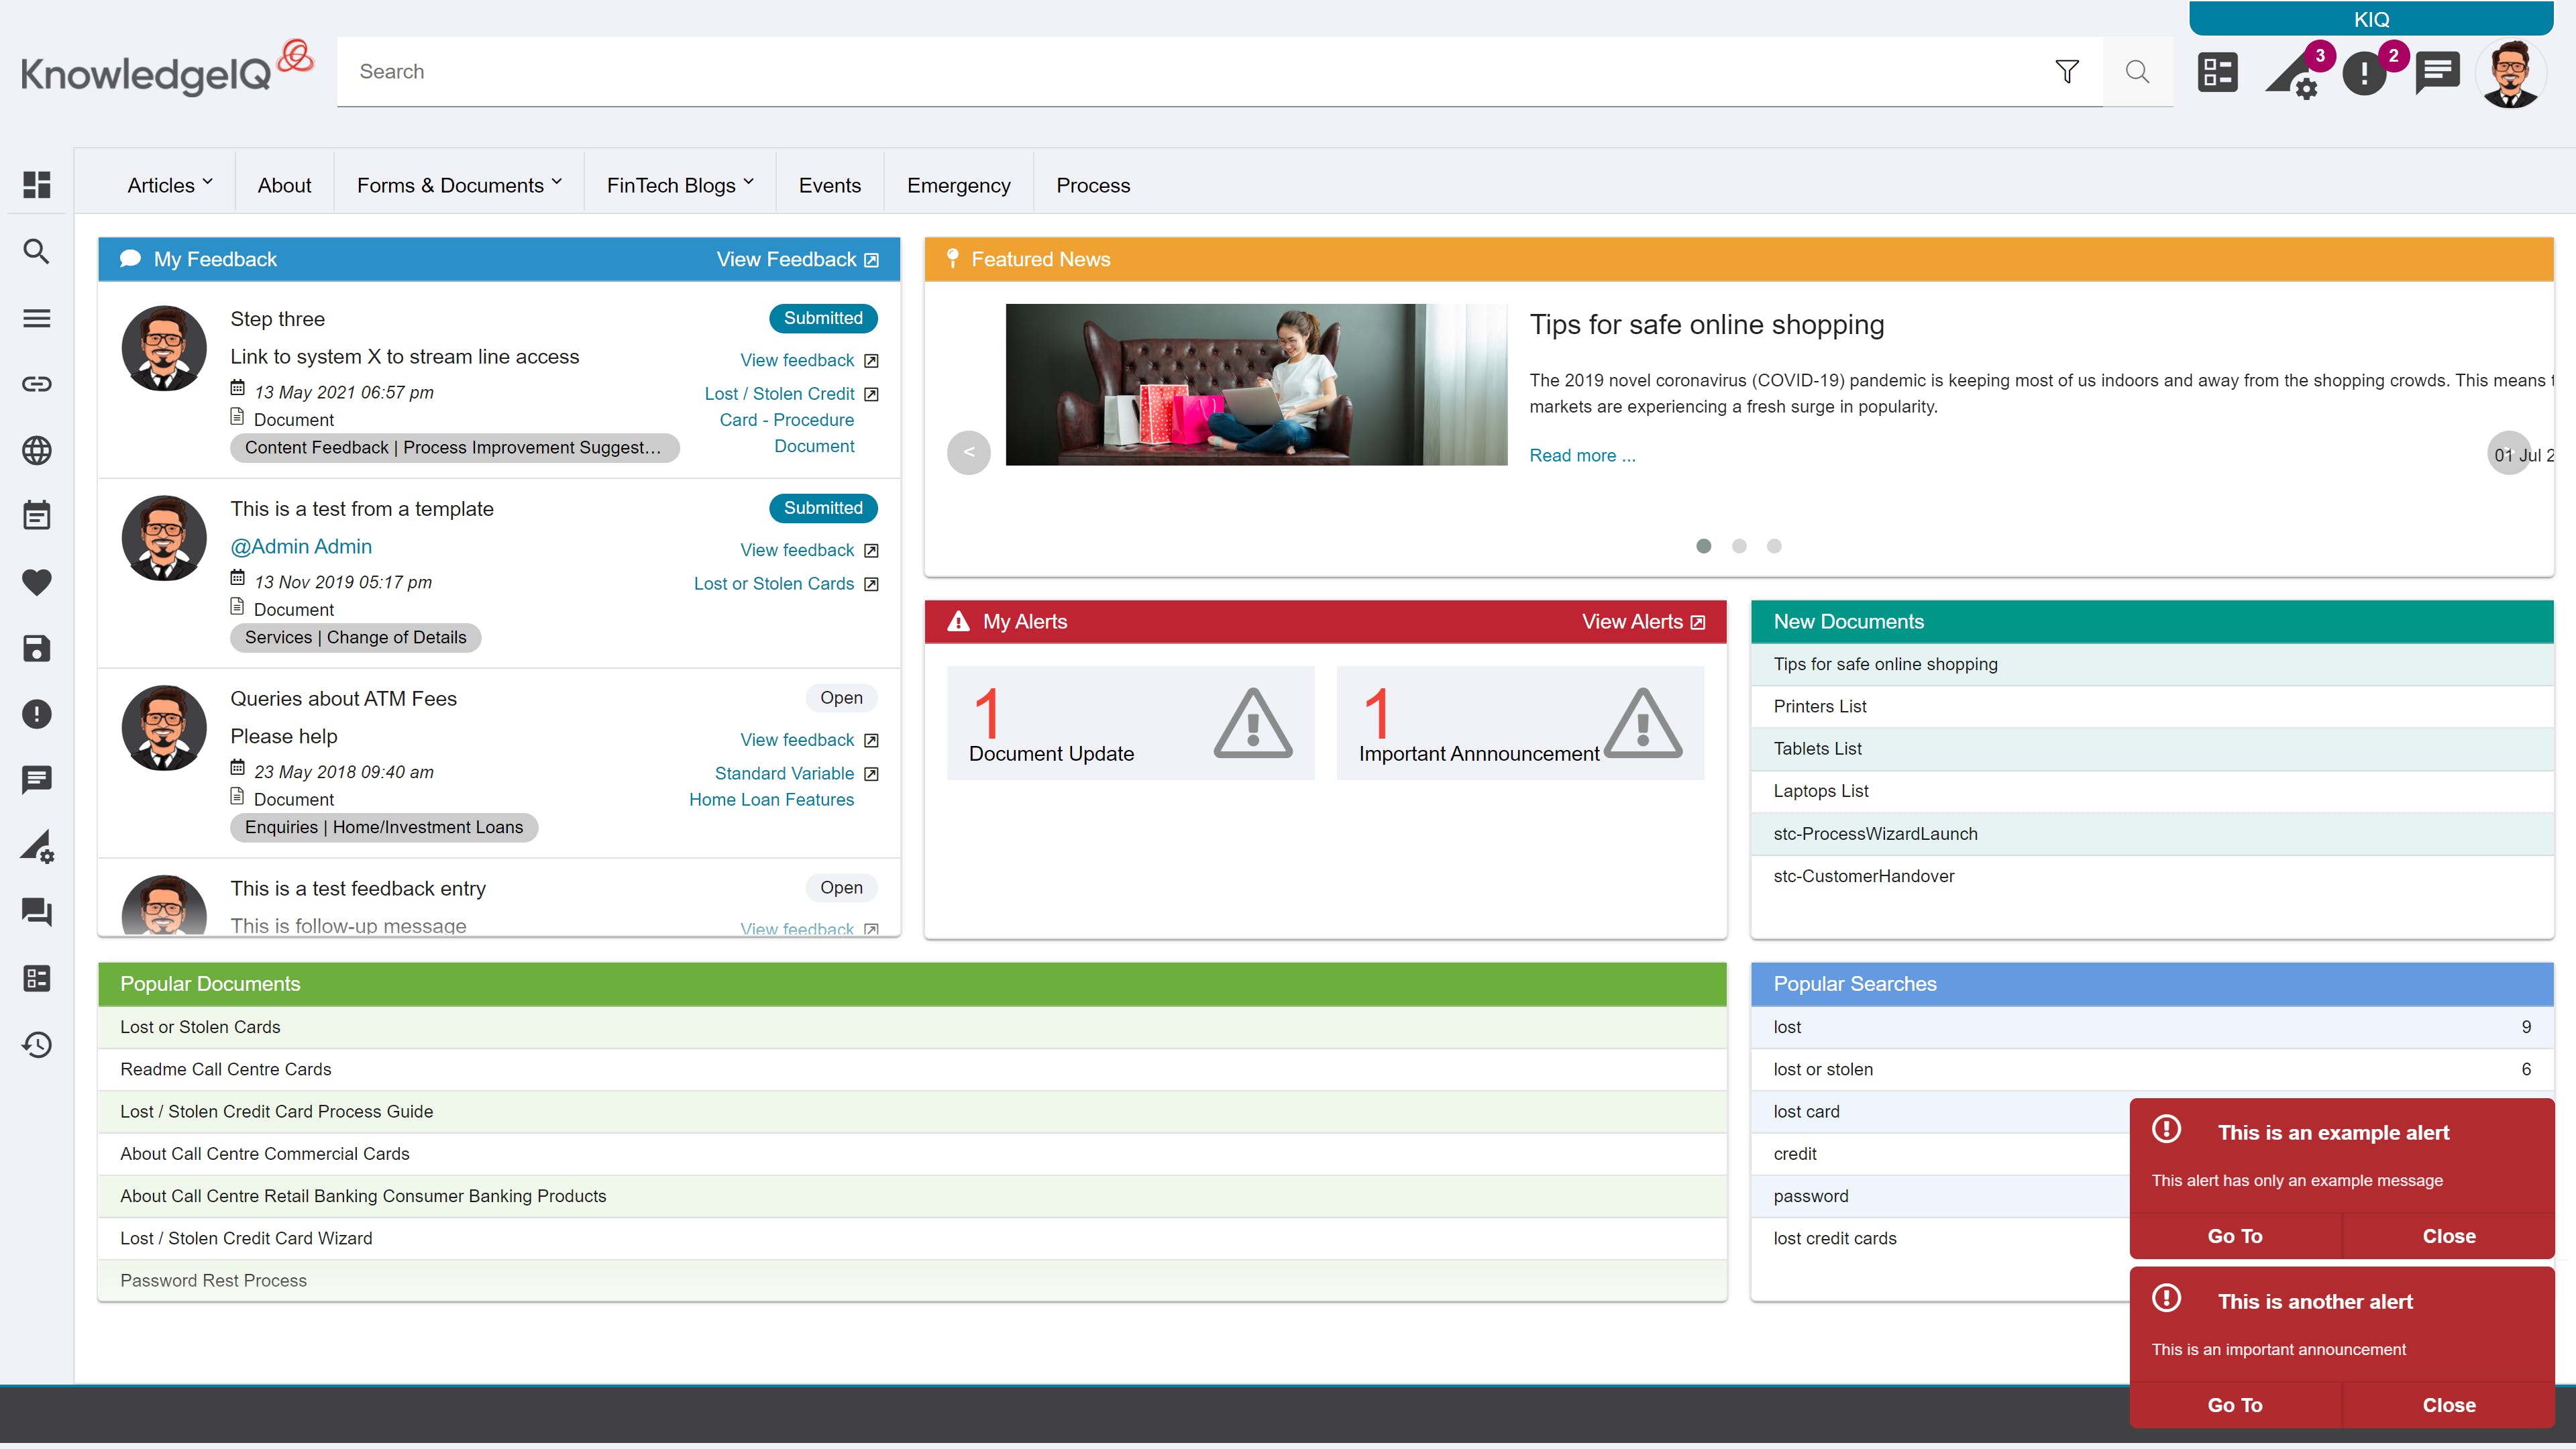The height and width of the screenshot is (1449, 2576).
Task: Open the calendar icon in sidebar
Action: tap(37, 516)
